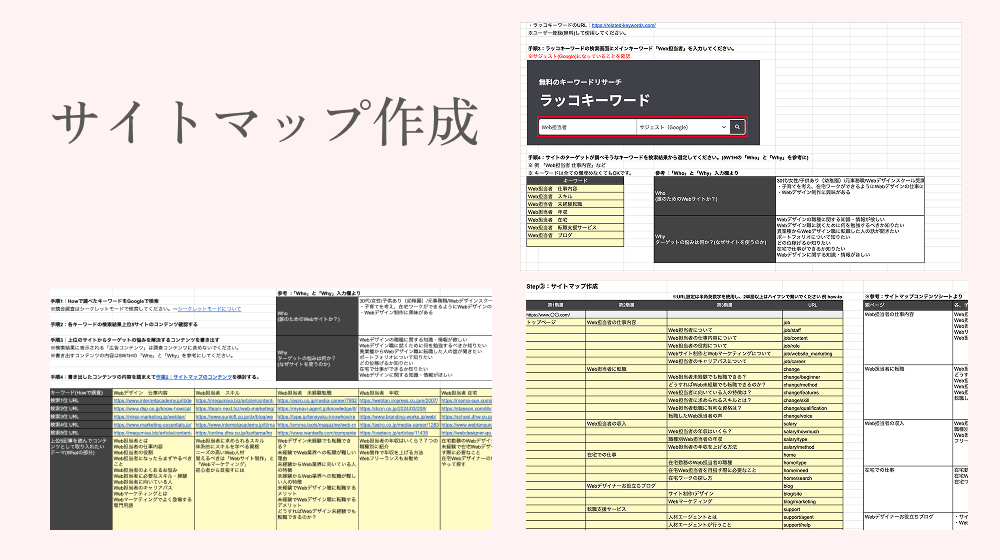Select the 'home/search' URL cell
Viewport: 1000px width, 560px height.
point(812,478)
